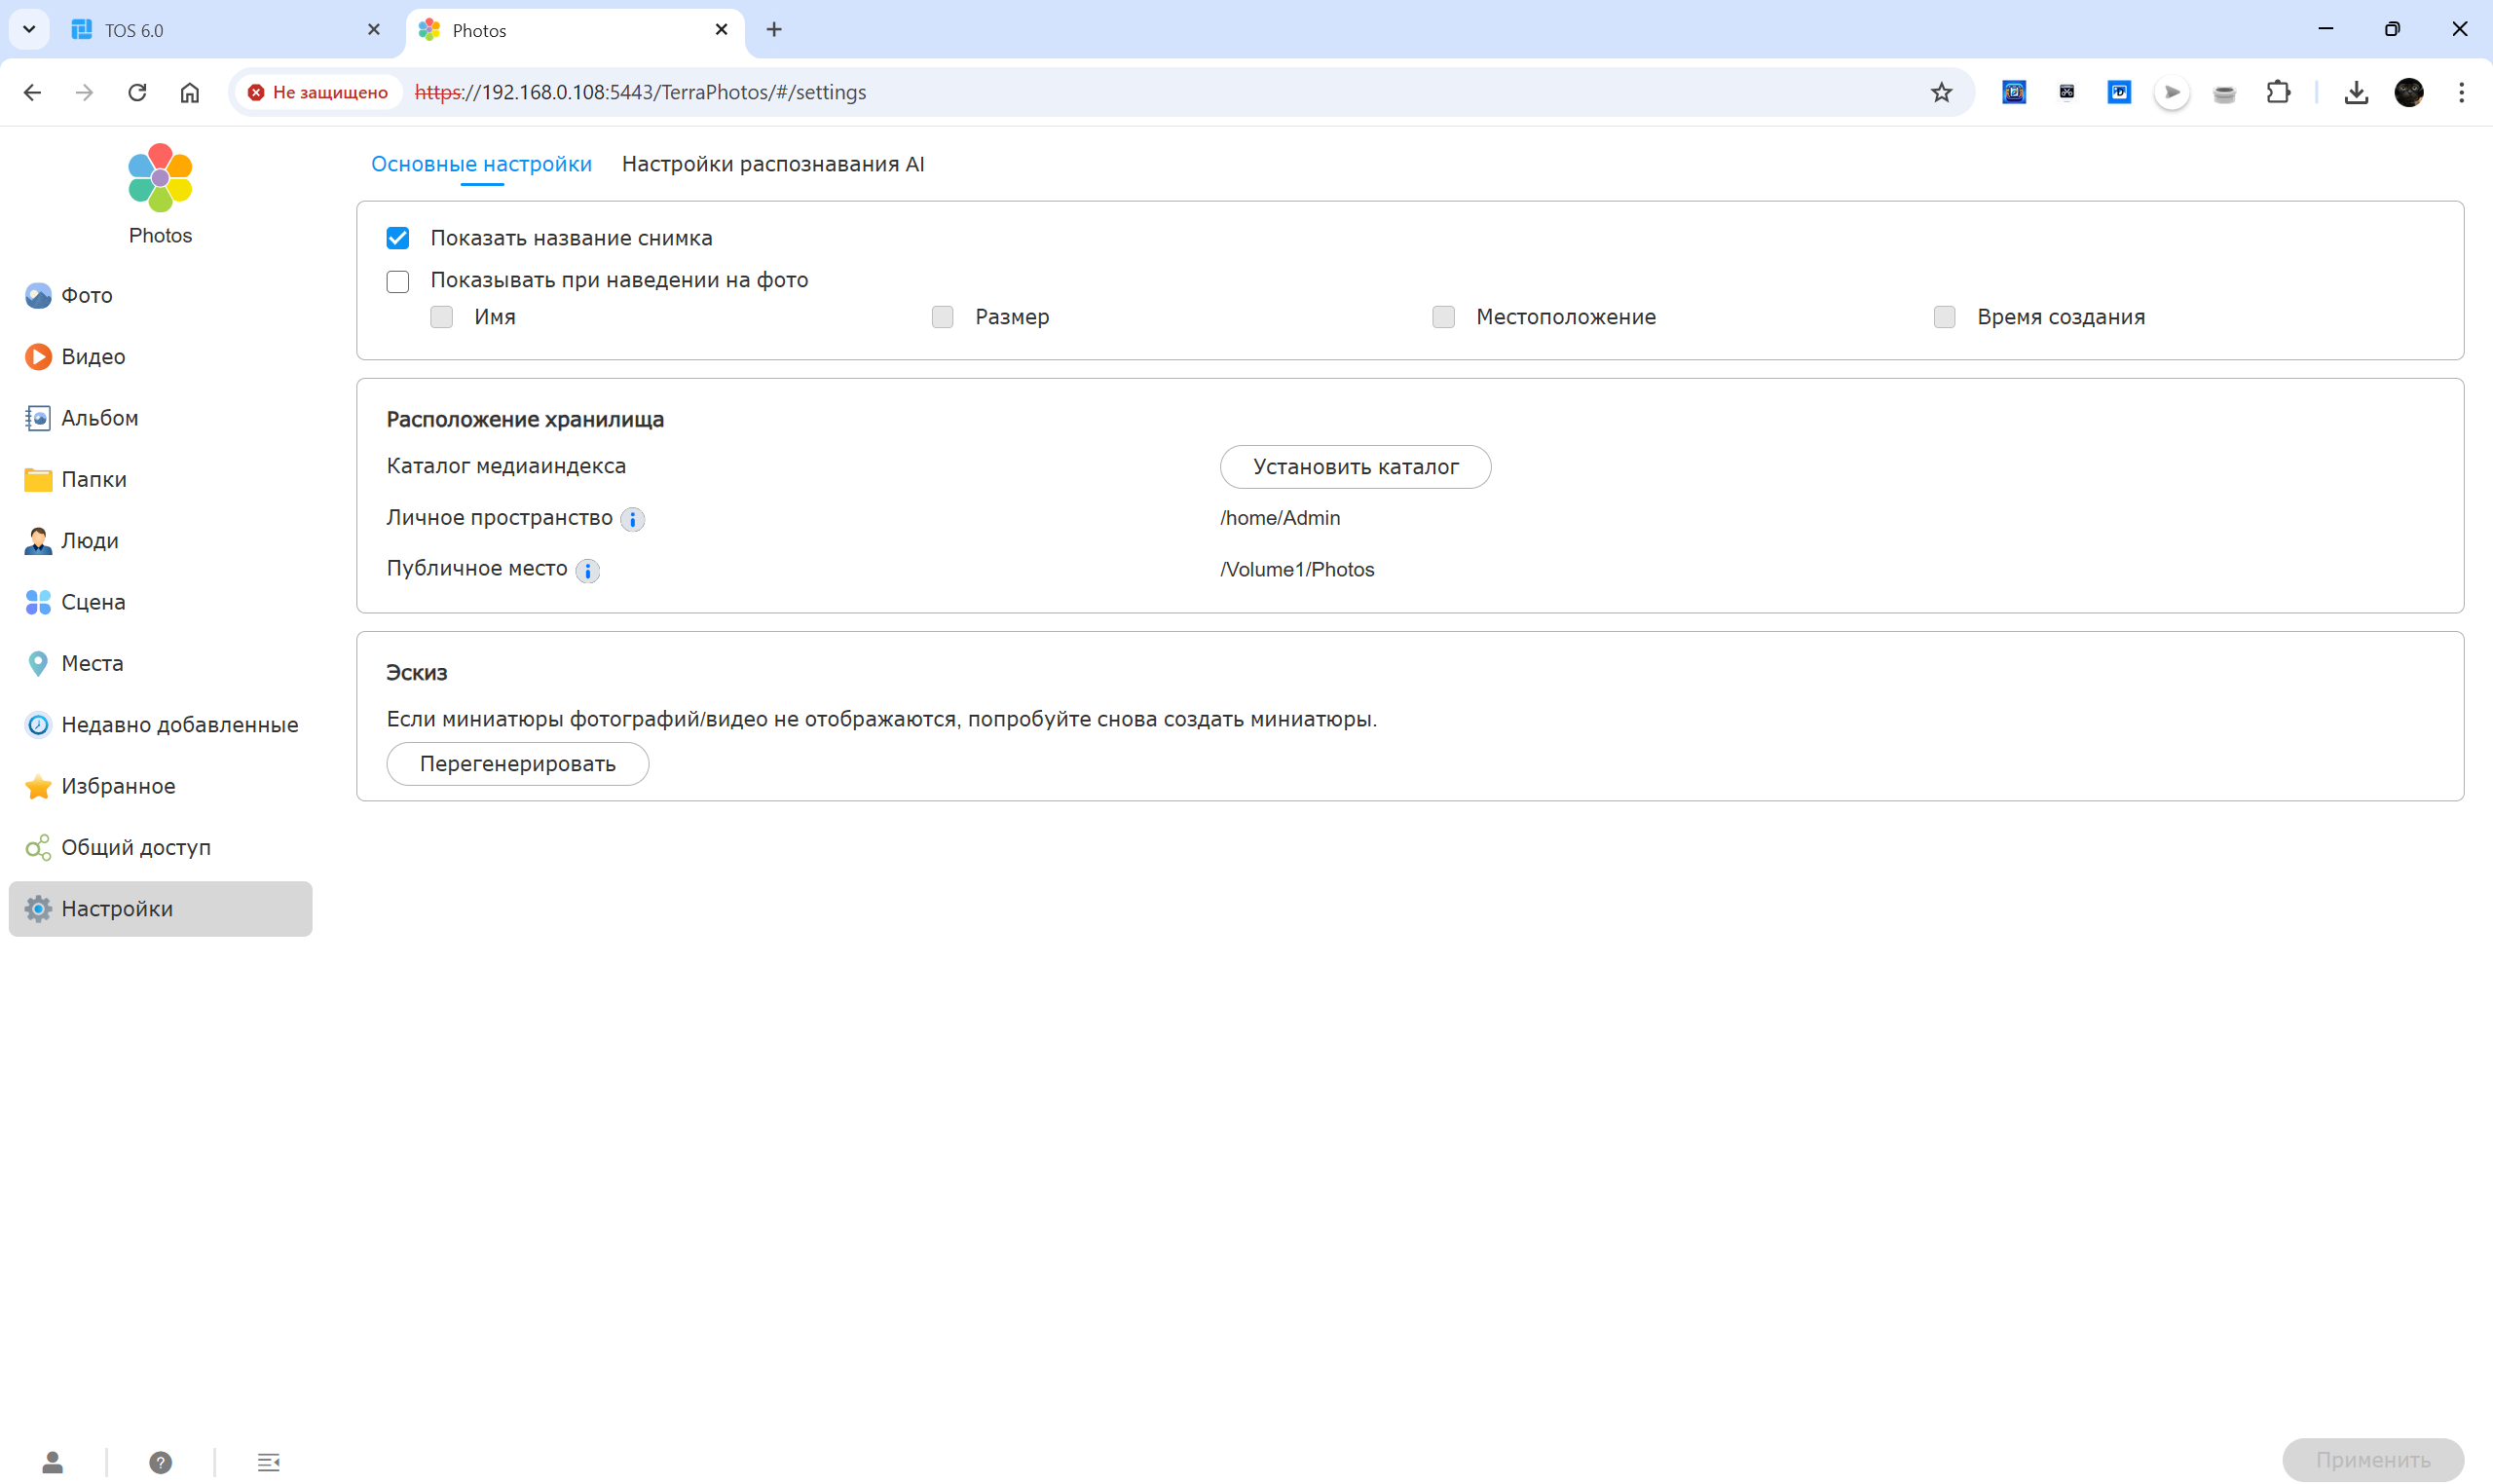This screenshot has width=2493, height=1484.
Task: Open Общий доступ sharing page
Action: tap(135, 847)
